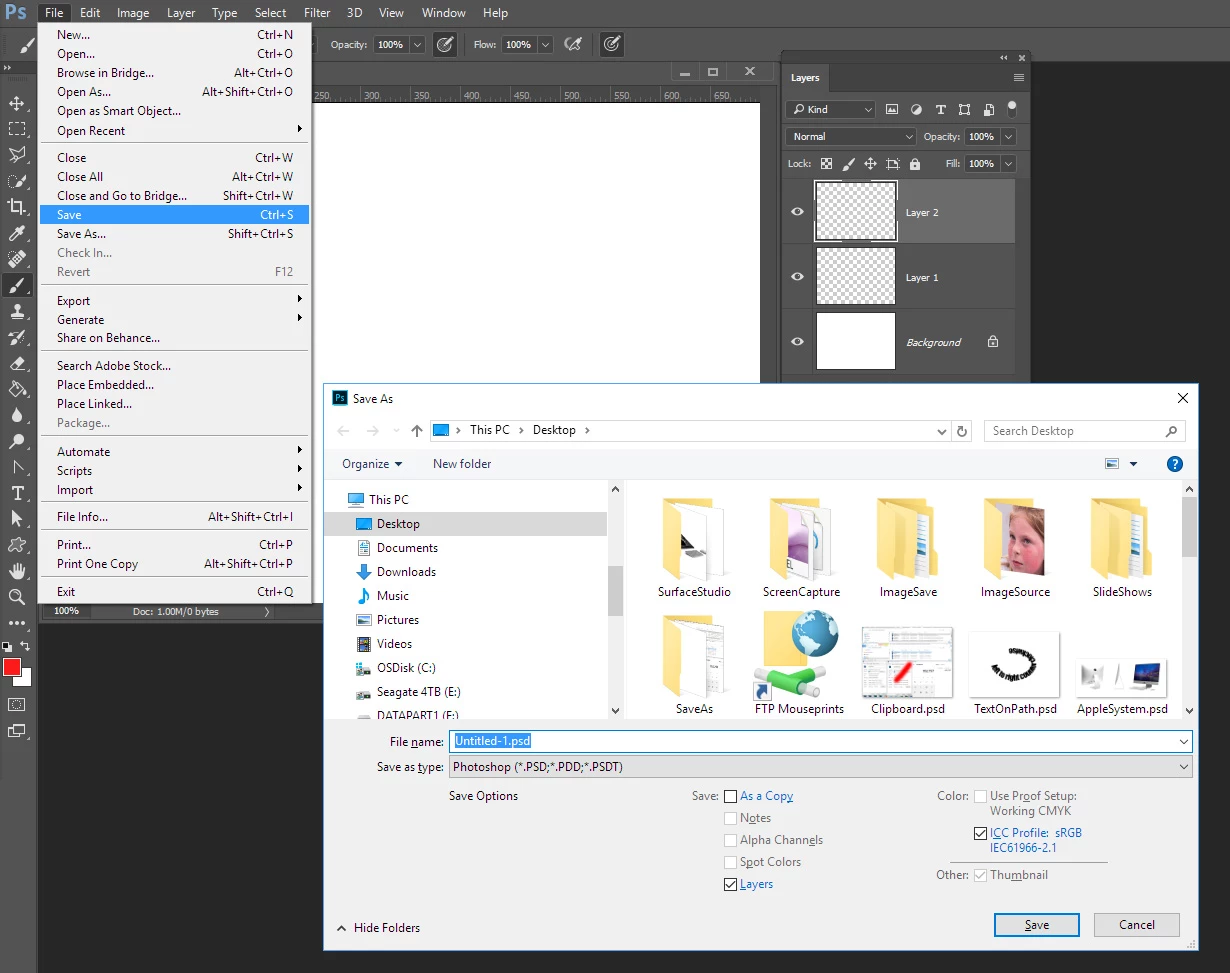This screenshot has width=1230, height=973.
Task: Select the Spot Healing Brush tool
Action: (x=17, y=259)
